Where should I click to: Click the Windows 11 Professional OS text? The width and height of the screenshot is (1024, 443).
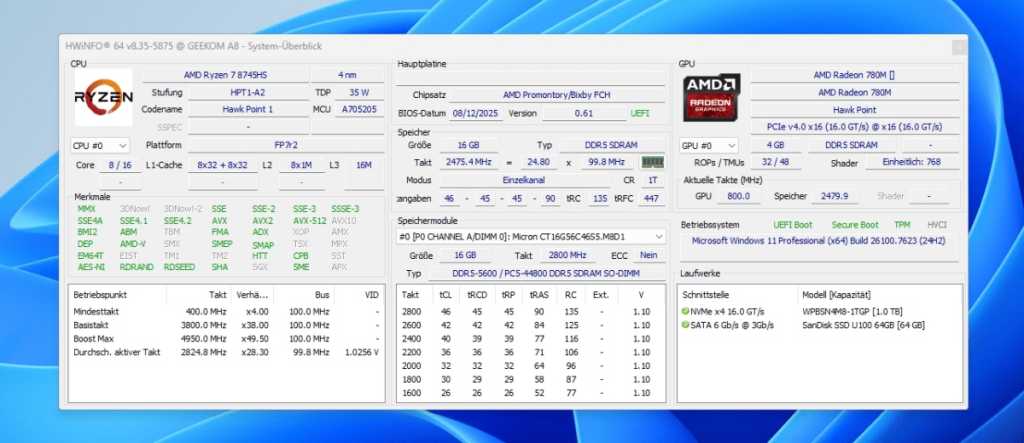(820, 241)
